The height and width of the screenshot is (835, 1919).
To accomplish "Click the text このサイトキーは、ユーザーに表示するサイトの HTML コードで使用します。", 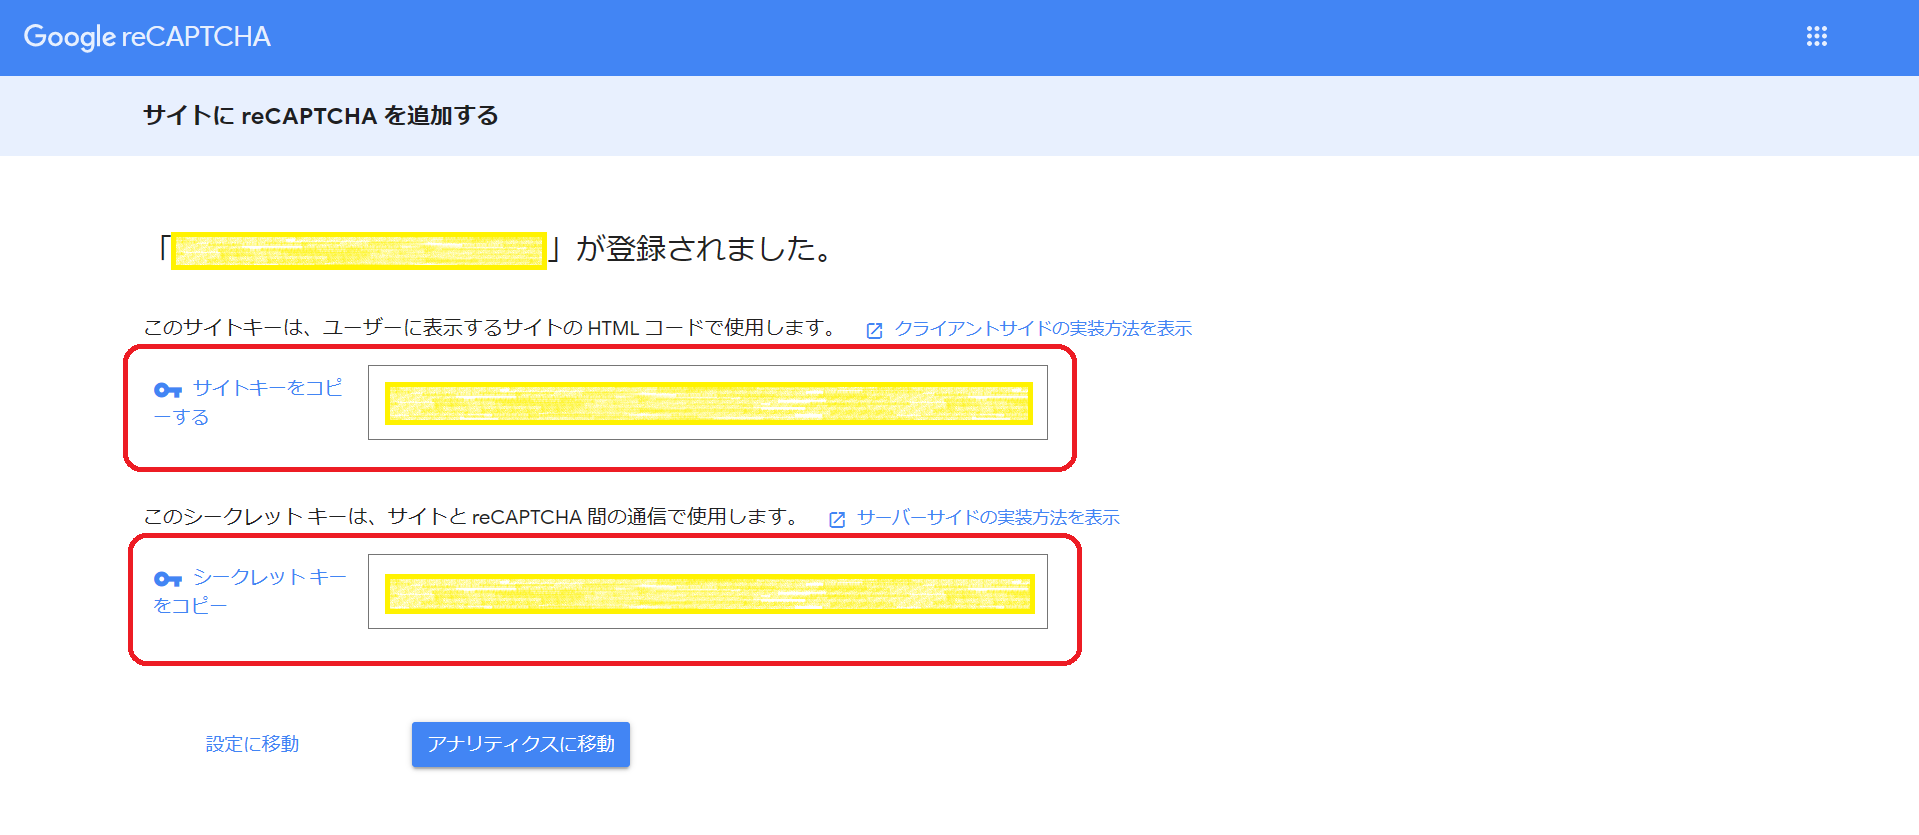I will click(491, 328).
